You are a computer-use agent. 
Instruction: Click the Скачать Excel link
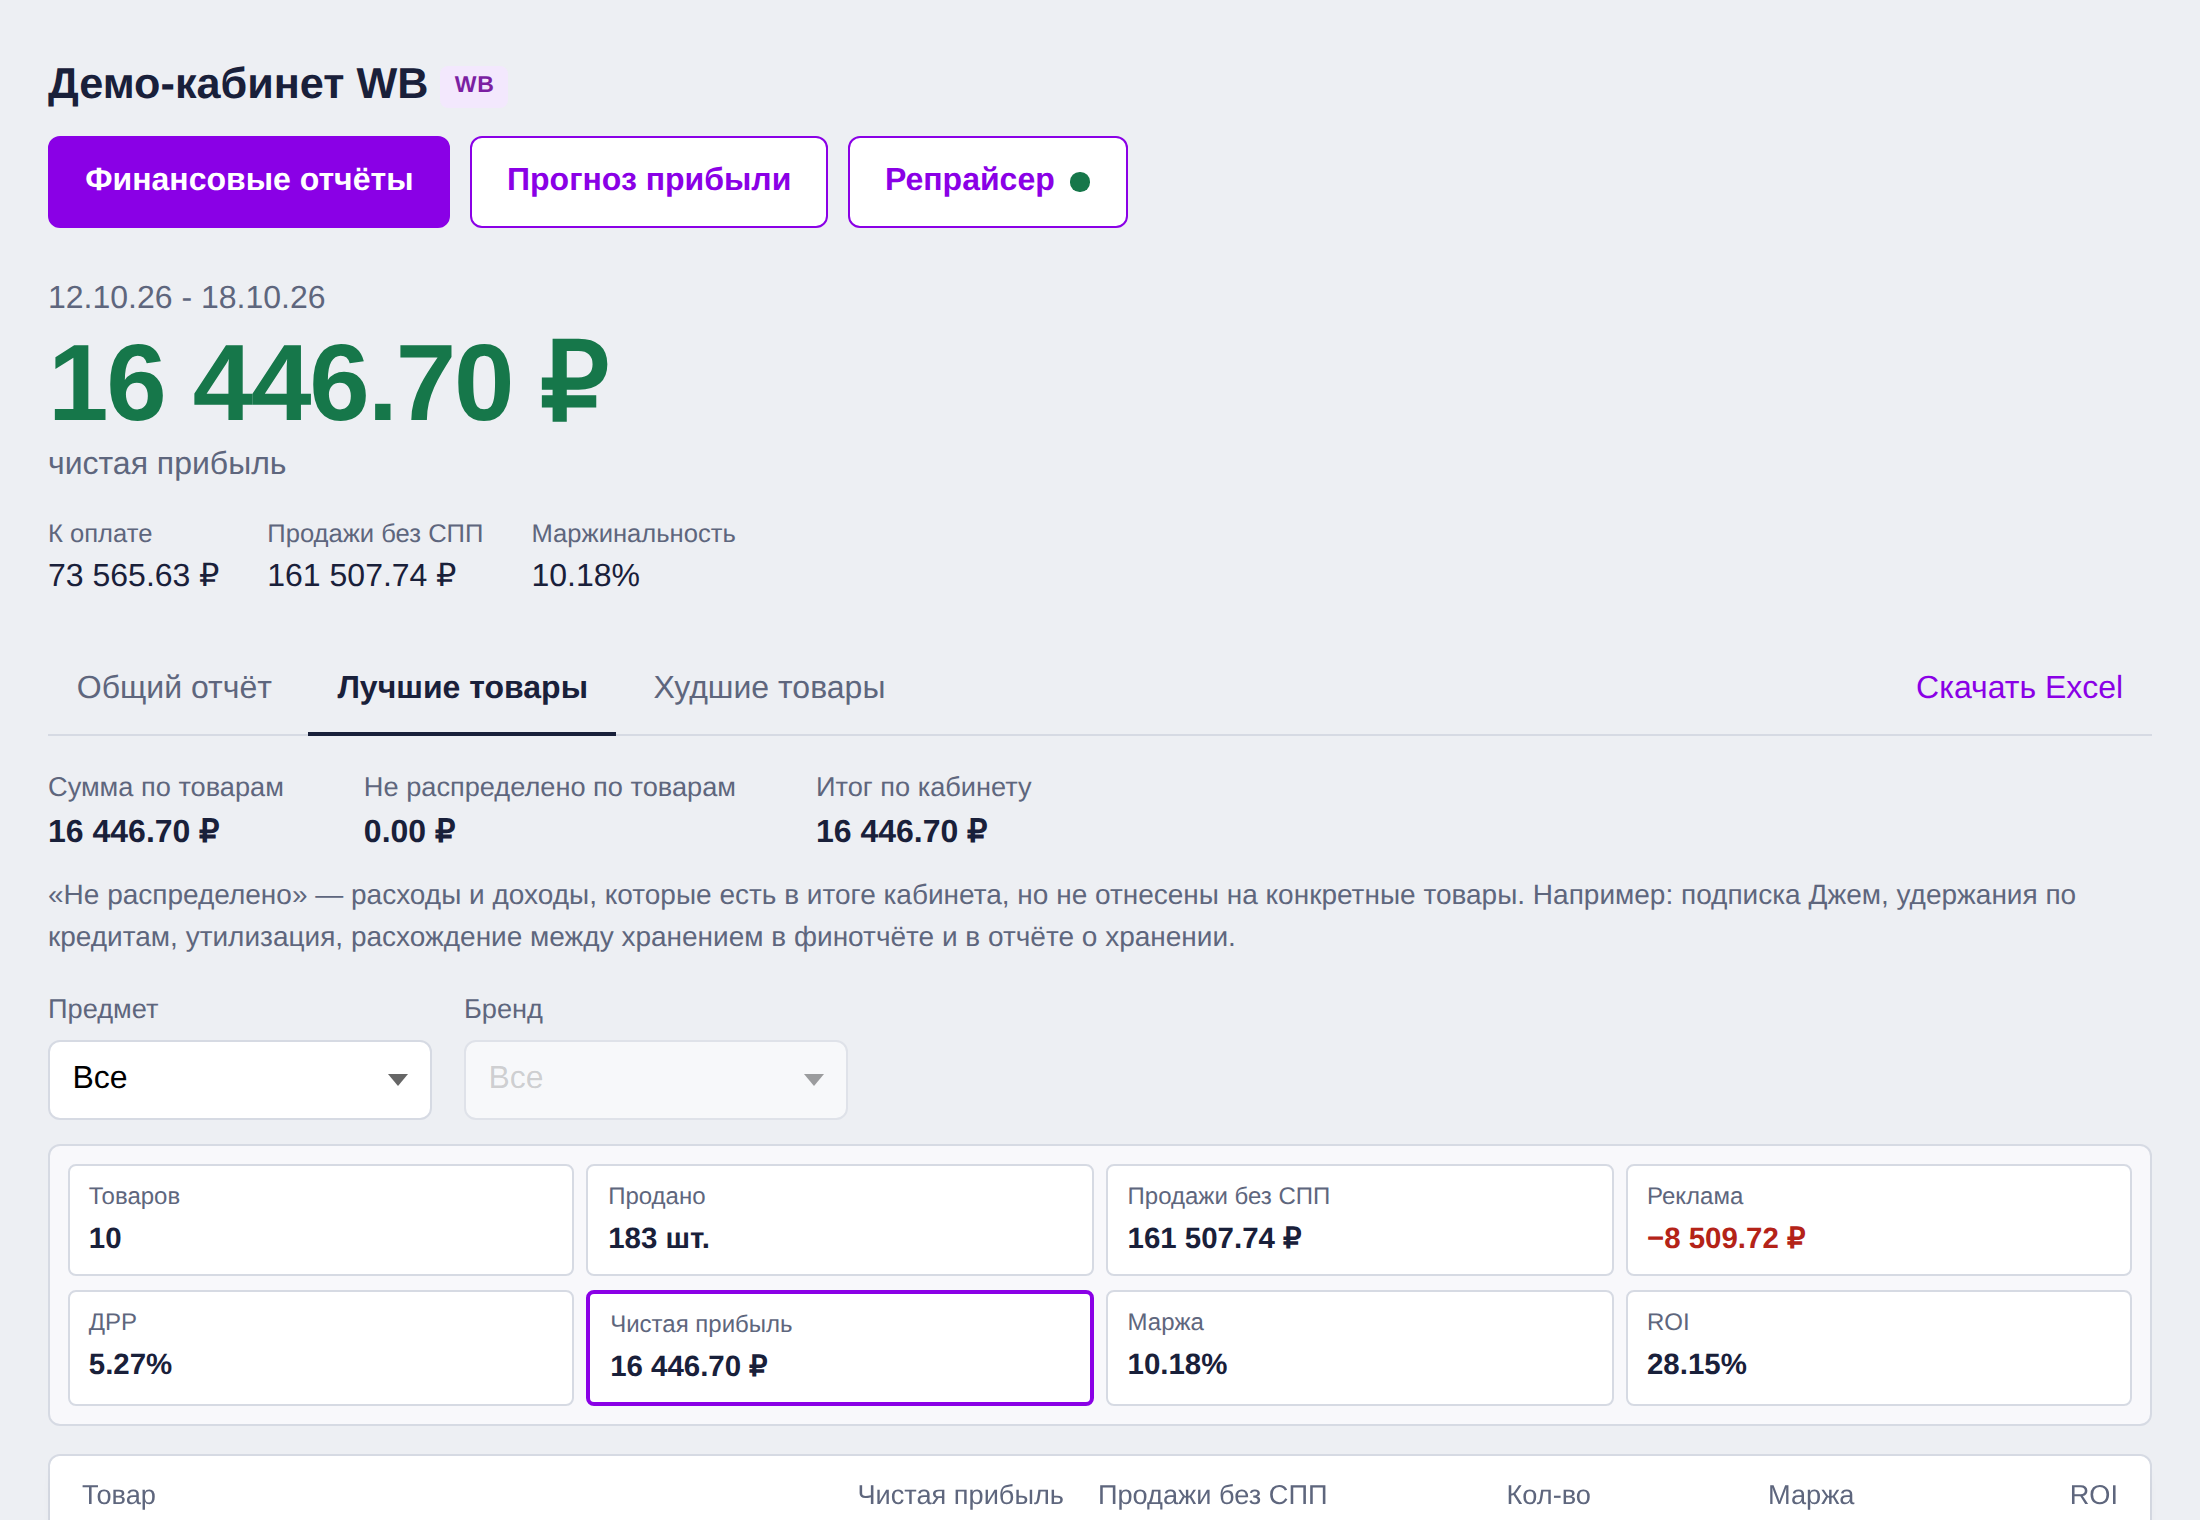2018,688
